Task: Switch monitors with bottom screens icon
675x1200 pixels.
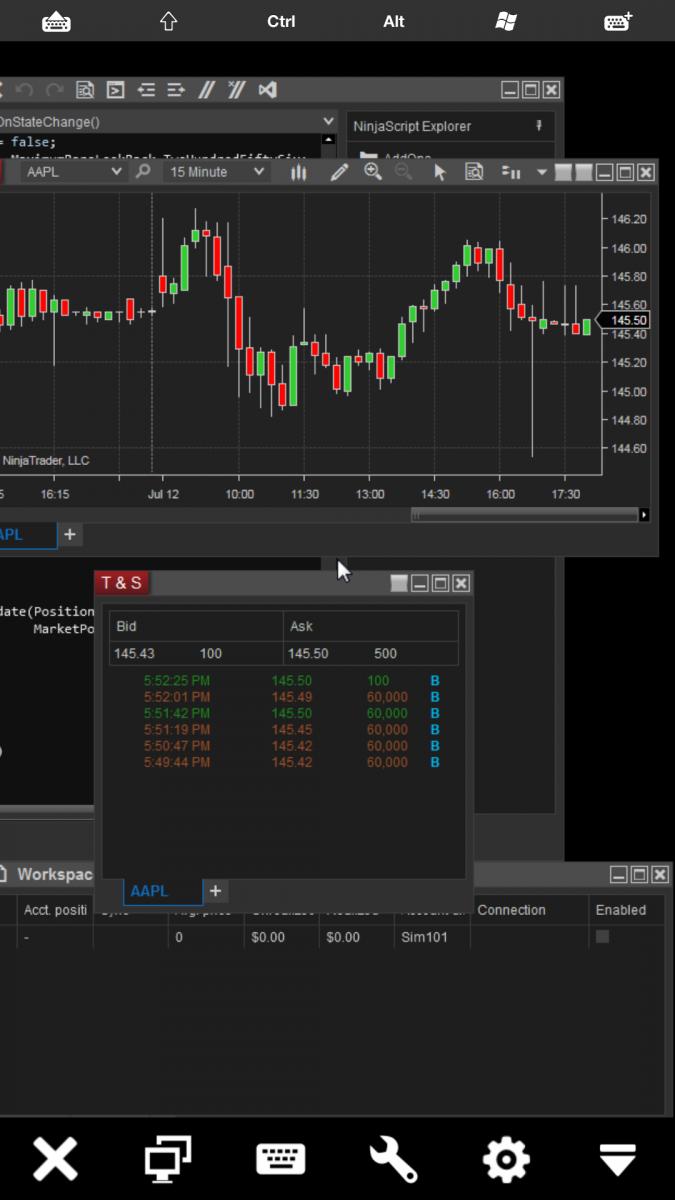Action: [168, 1160]
